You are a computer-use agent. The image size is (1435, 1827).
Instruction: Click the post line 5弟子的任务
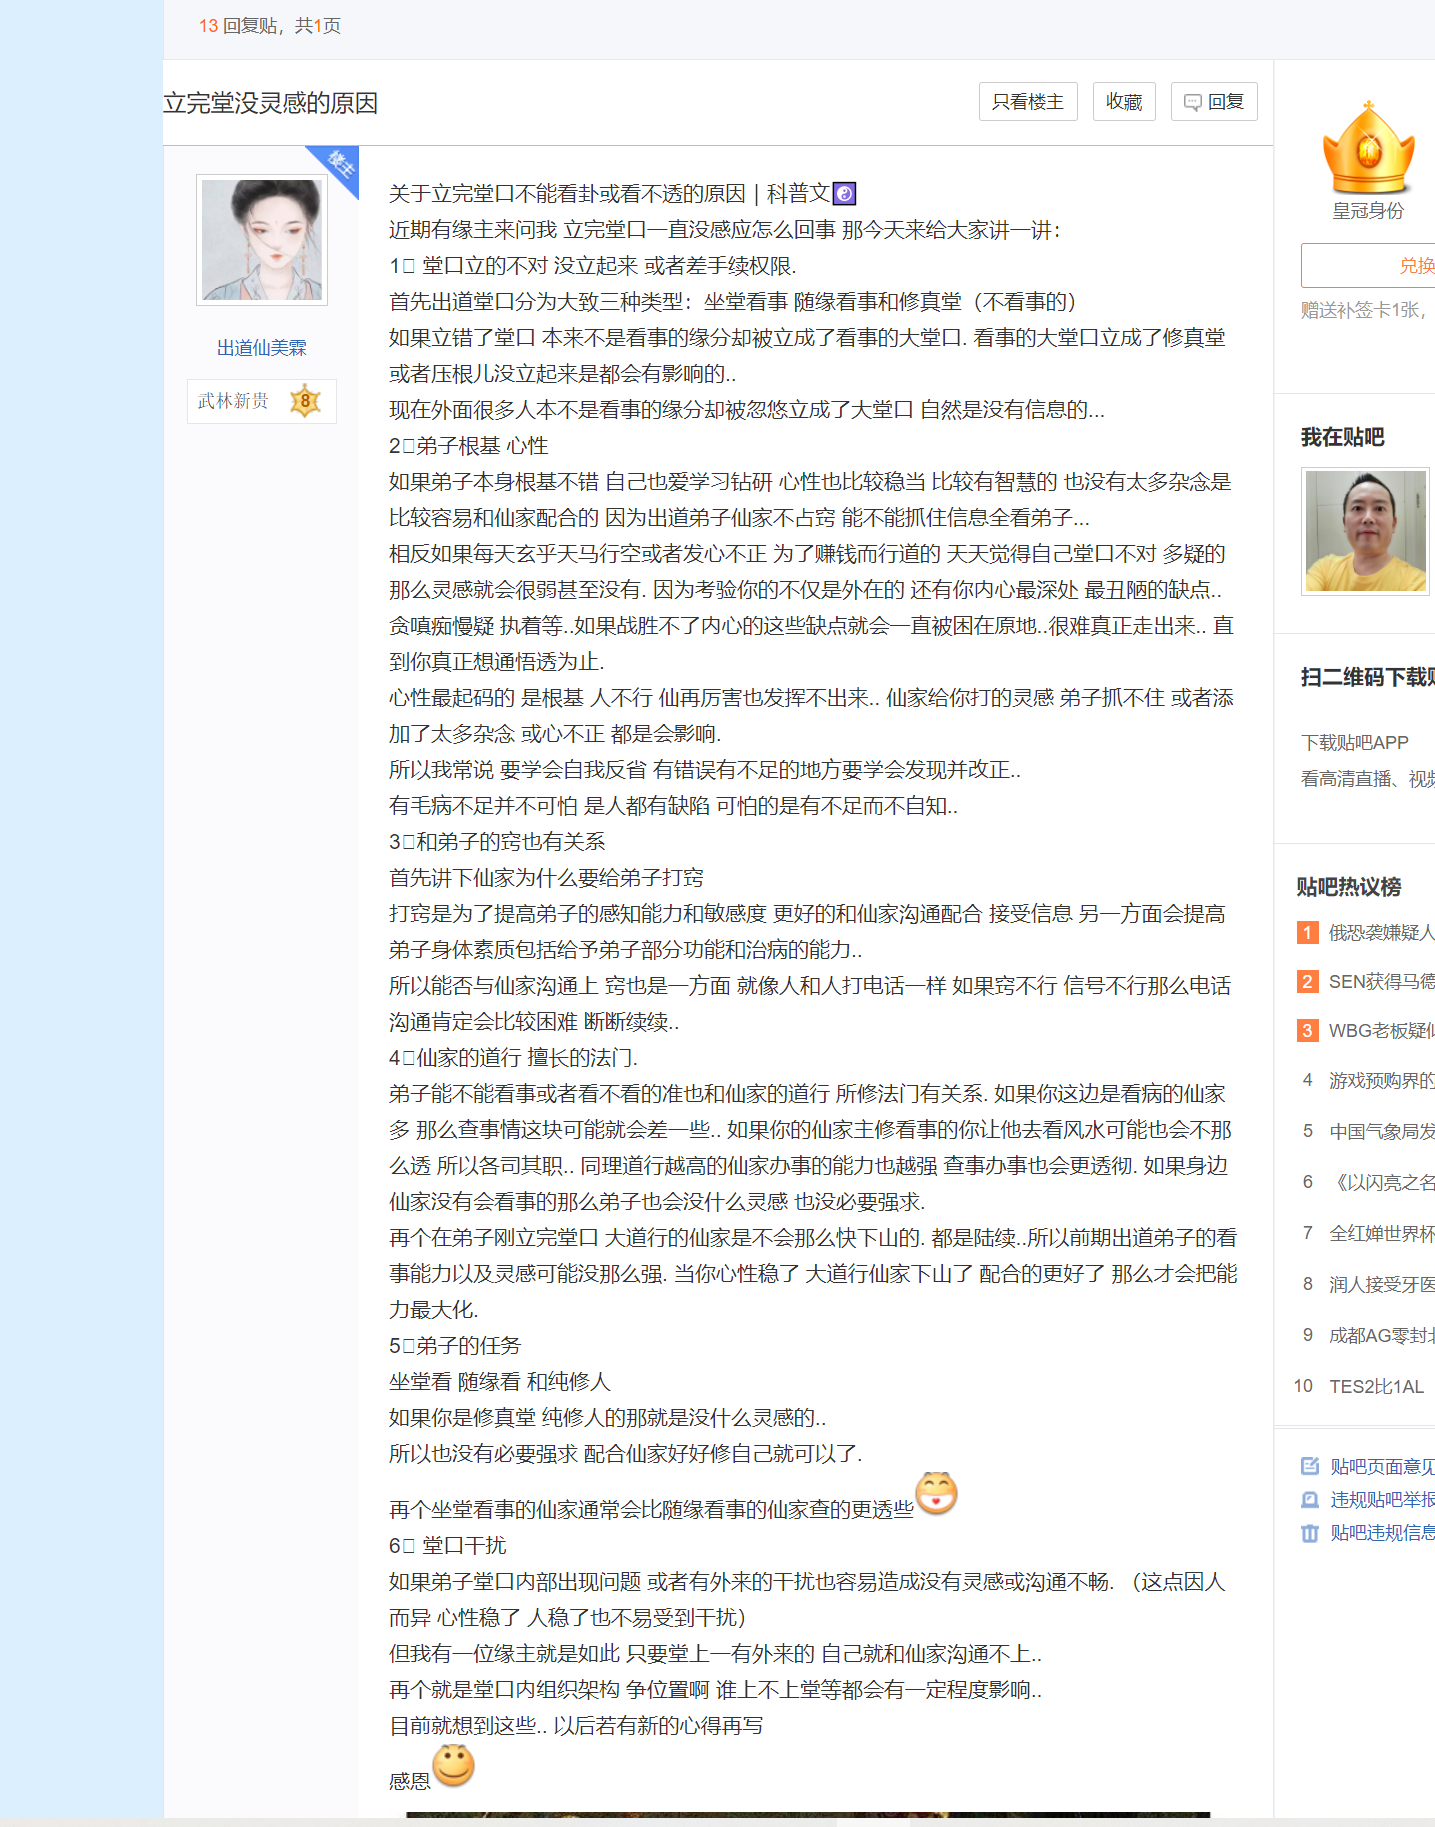pyautogui.click(x=455, y=1346)
